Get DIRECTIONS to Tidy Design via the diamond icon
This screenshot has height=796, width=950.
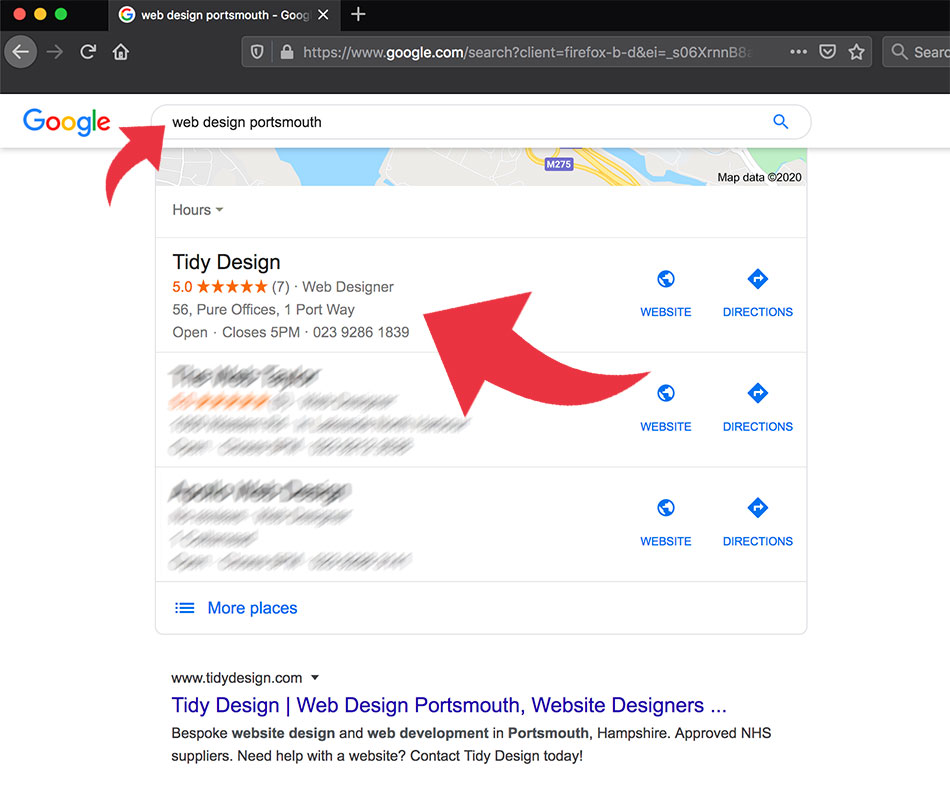pos(757,279)
